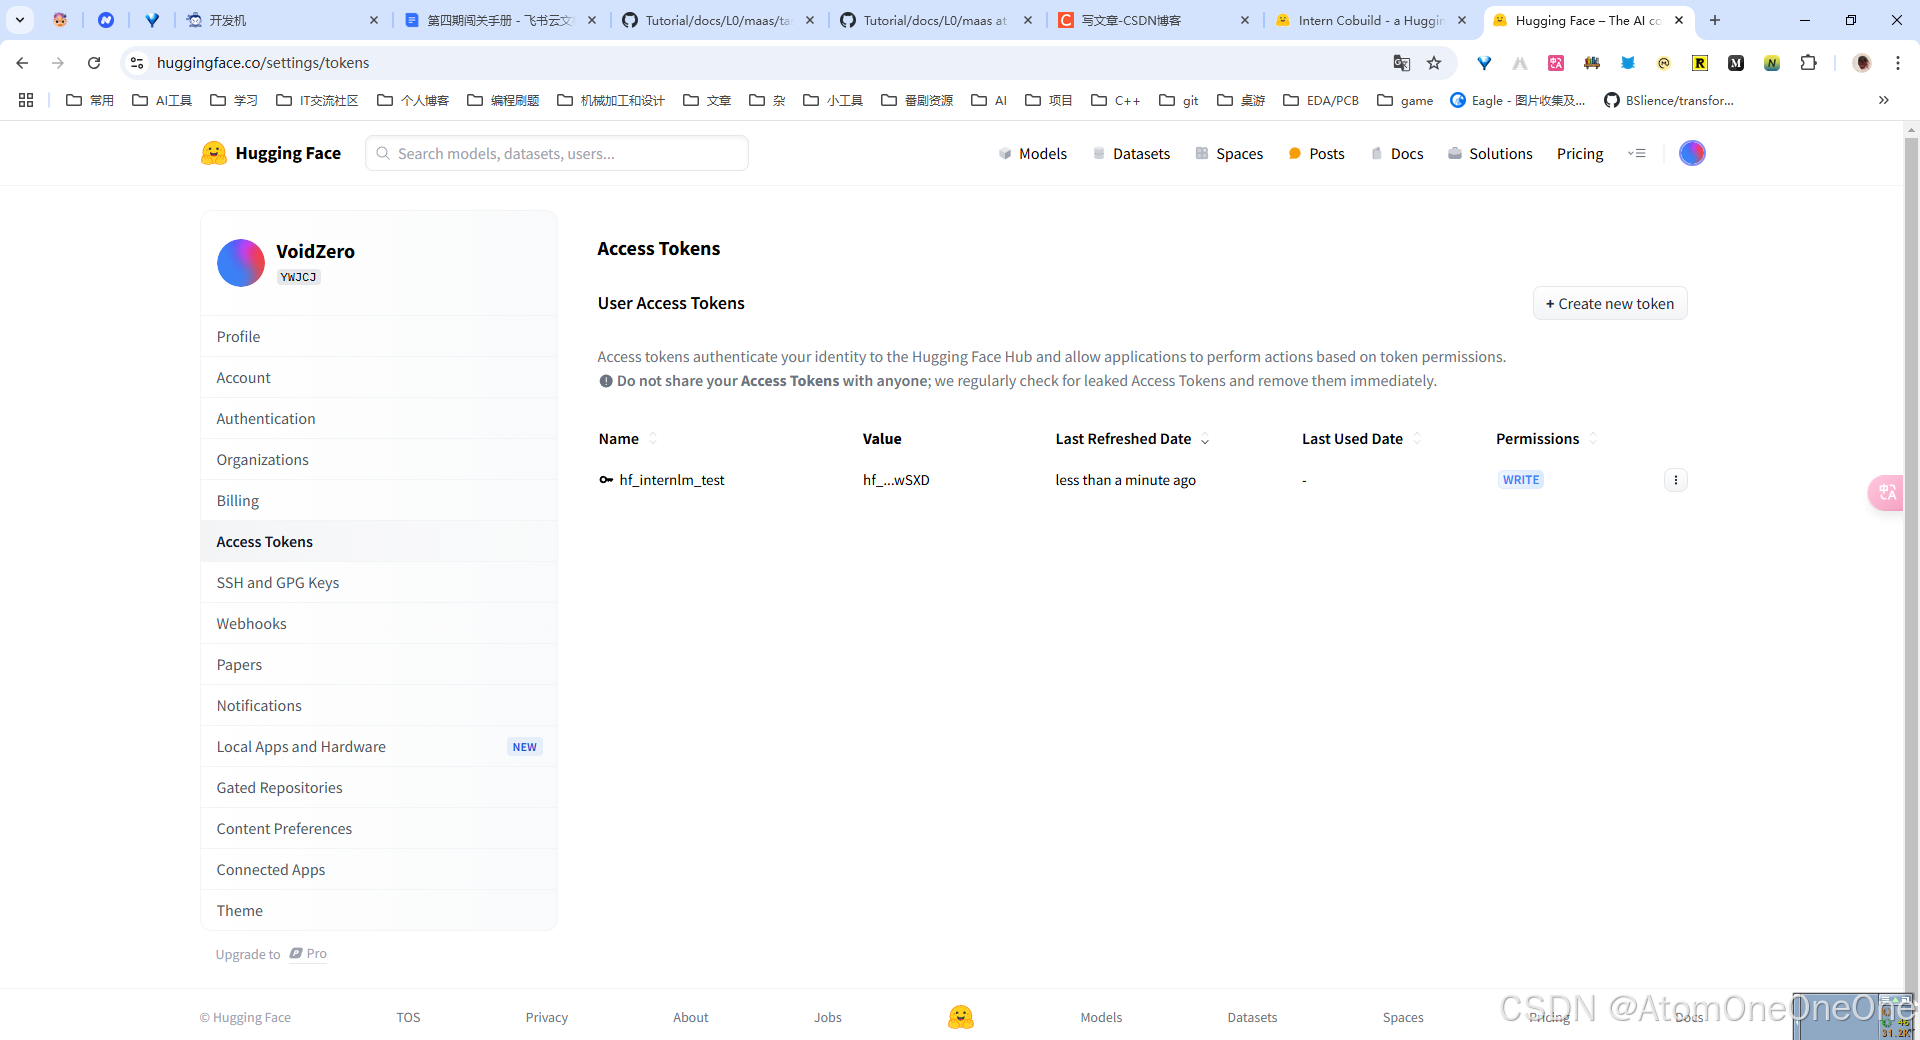Sort tokens by Last Used Date
1920x1040 pixels.
tap(1361, 439)
